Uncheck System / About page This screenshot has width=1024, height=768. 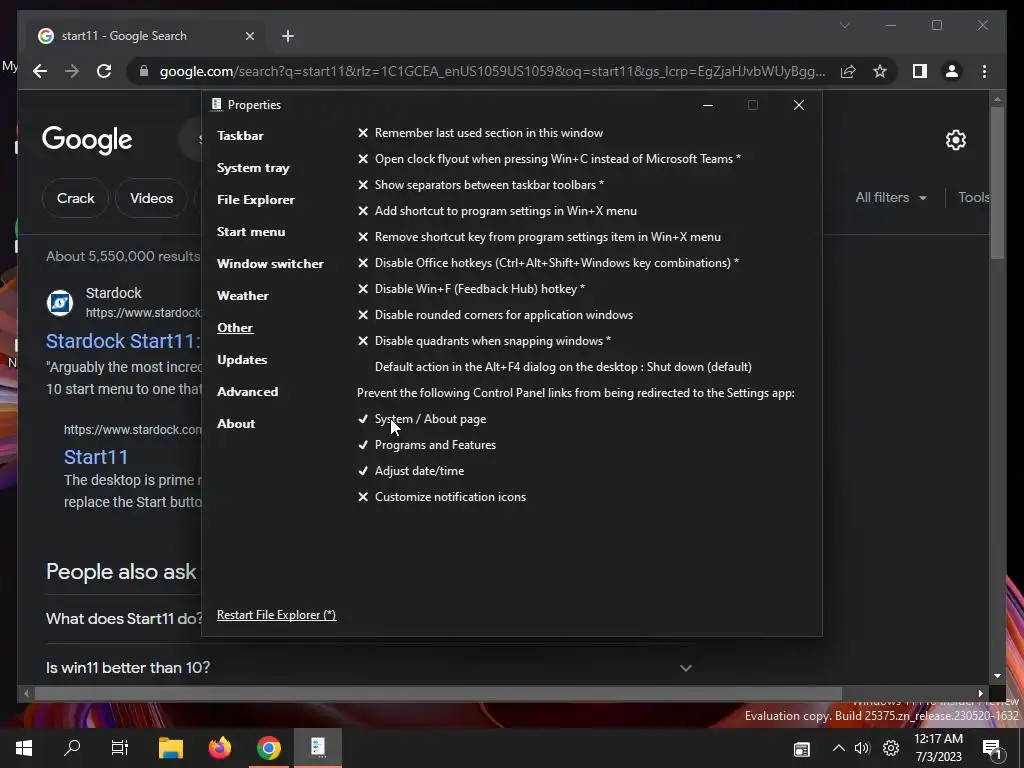pos(421,419)
